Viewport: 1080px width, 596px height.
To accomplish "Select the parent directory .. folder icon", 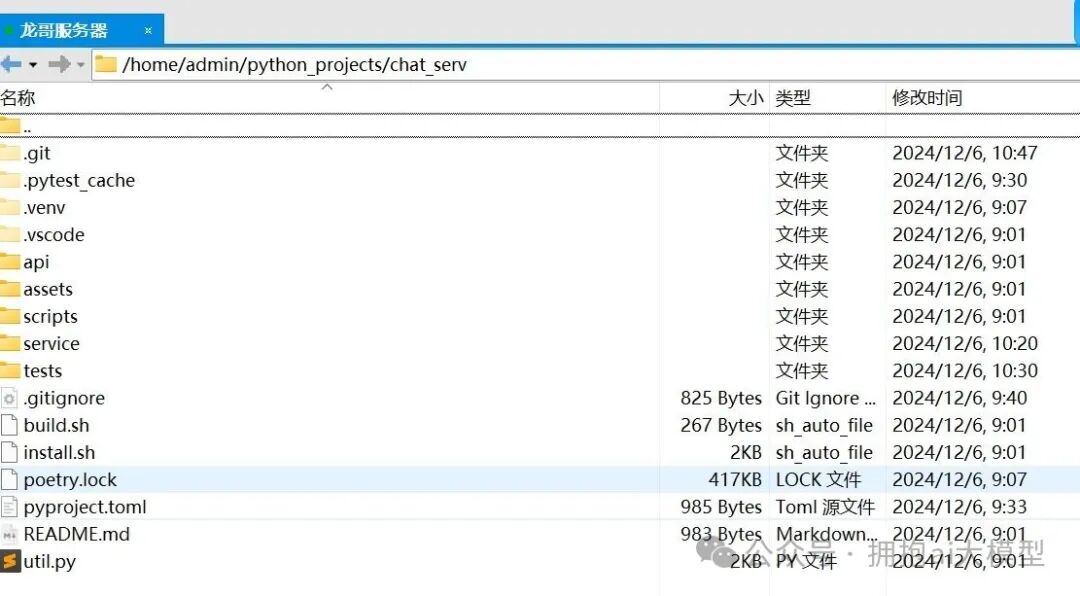I will [x=10, y=126].
